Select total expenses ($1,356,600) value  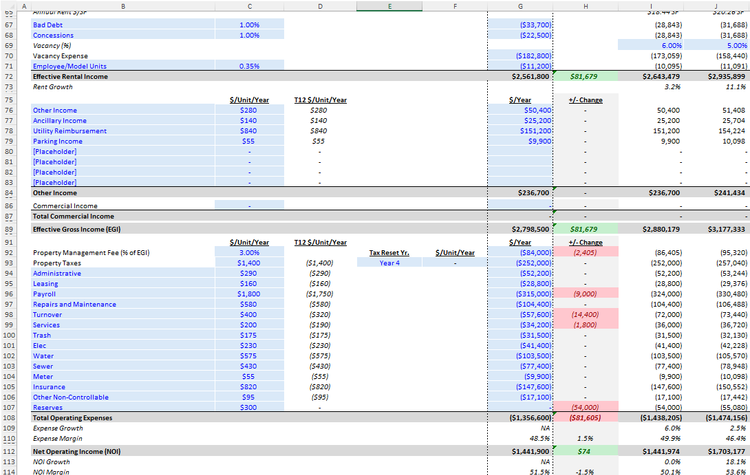[520, 418]
